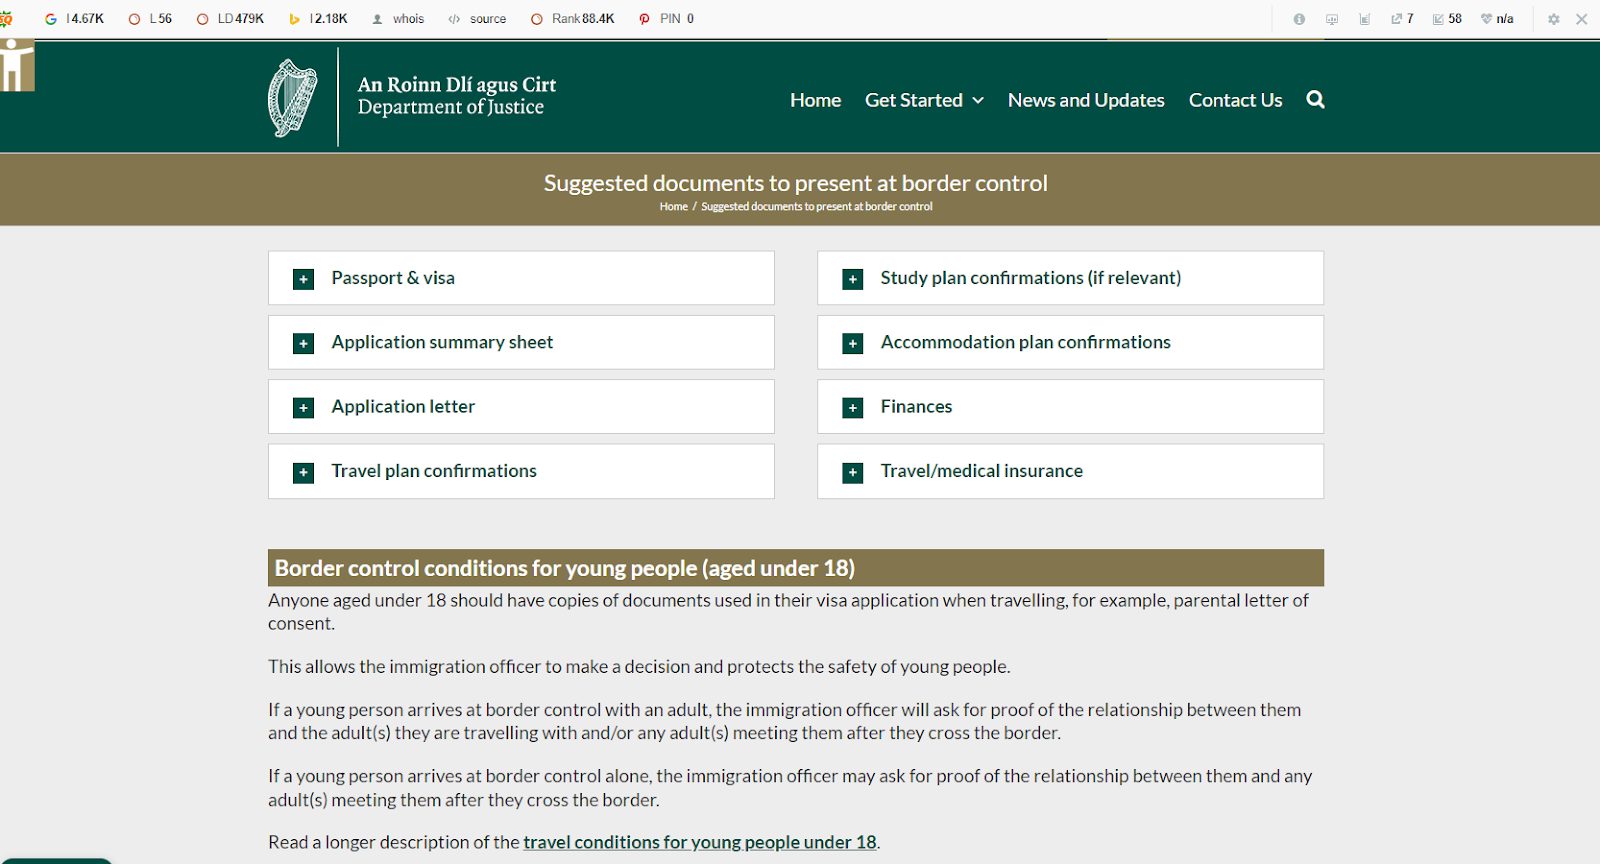Viewport: 1600px width, 864px height.
Task: Go to the Home navigation item
Action: pyautogui.click(x=815, y=100)
